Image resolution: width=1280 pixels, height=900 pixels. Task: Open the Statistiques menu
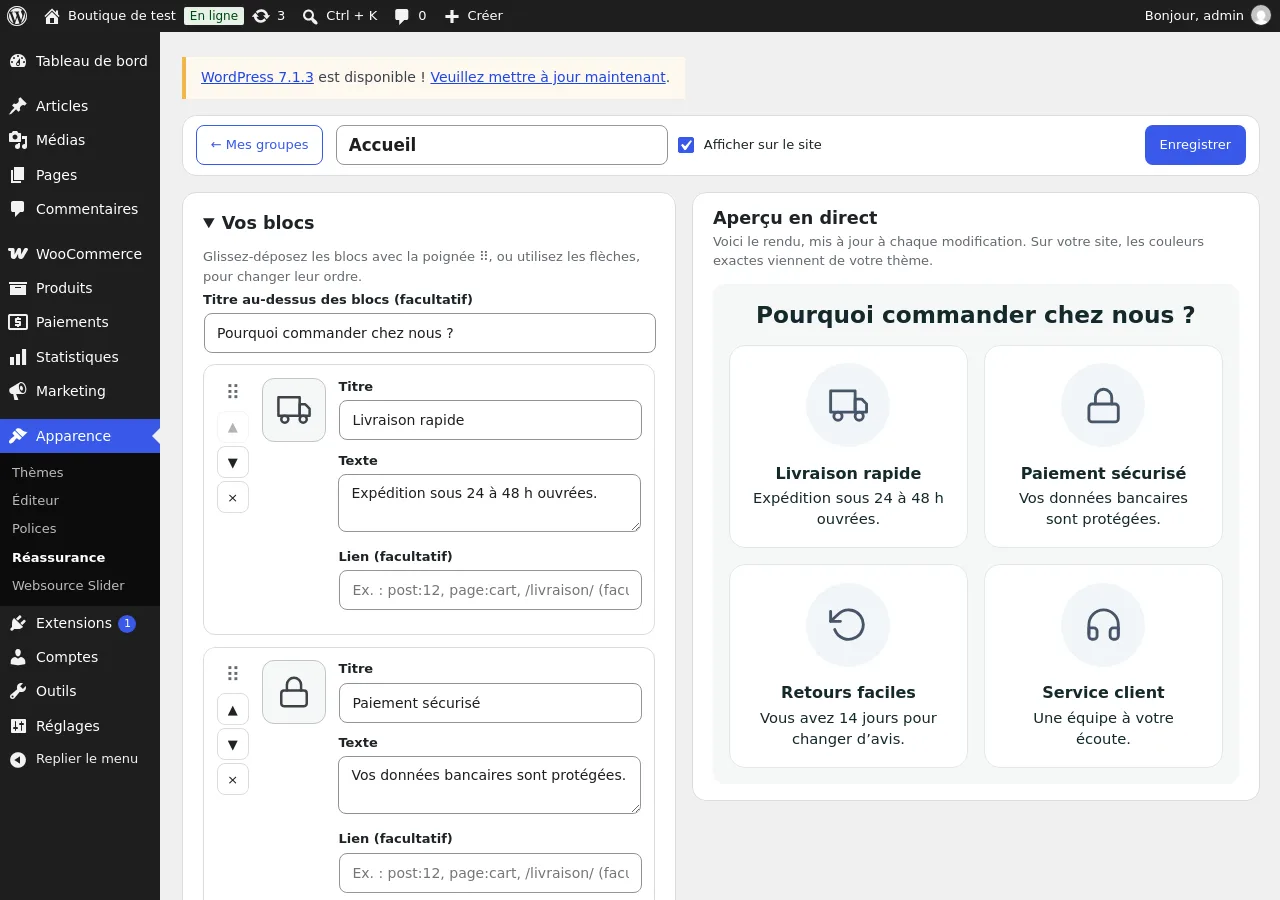tap(80, 357)
